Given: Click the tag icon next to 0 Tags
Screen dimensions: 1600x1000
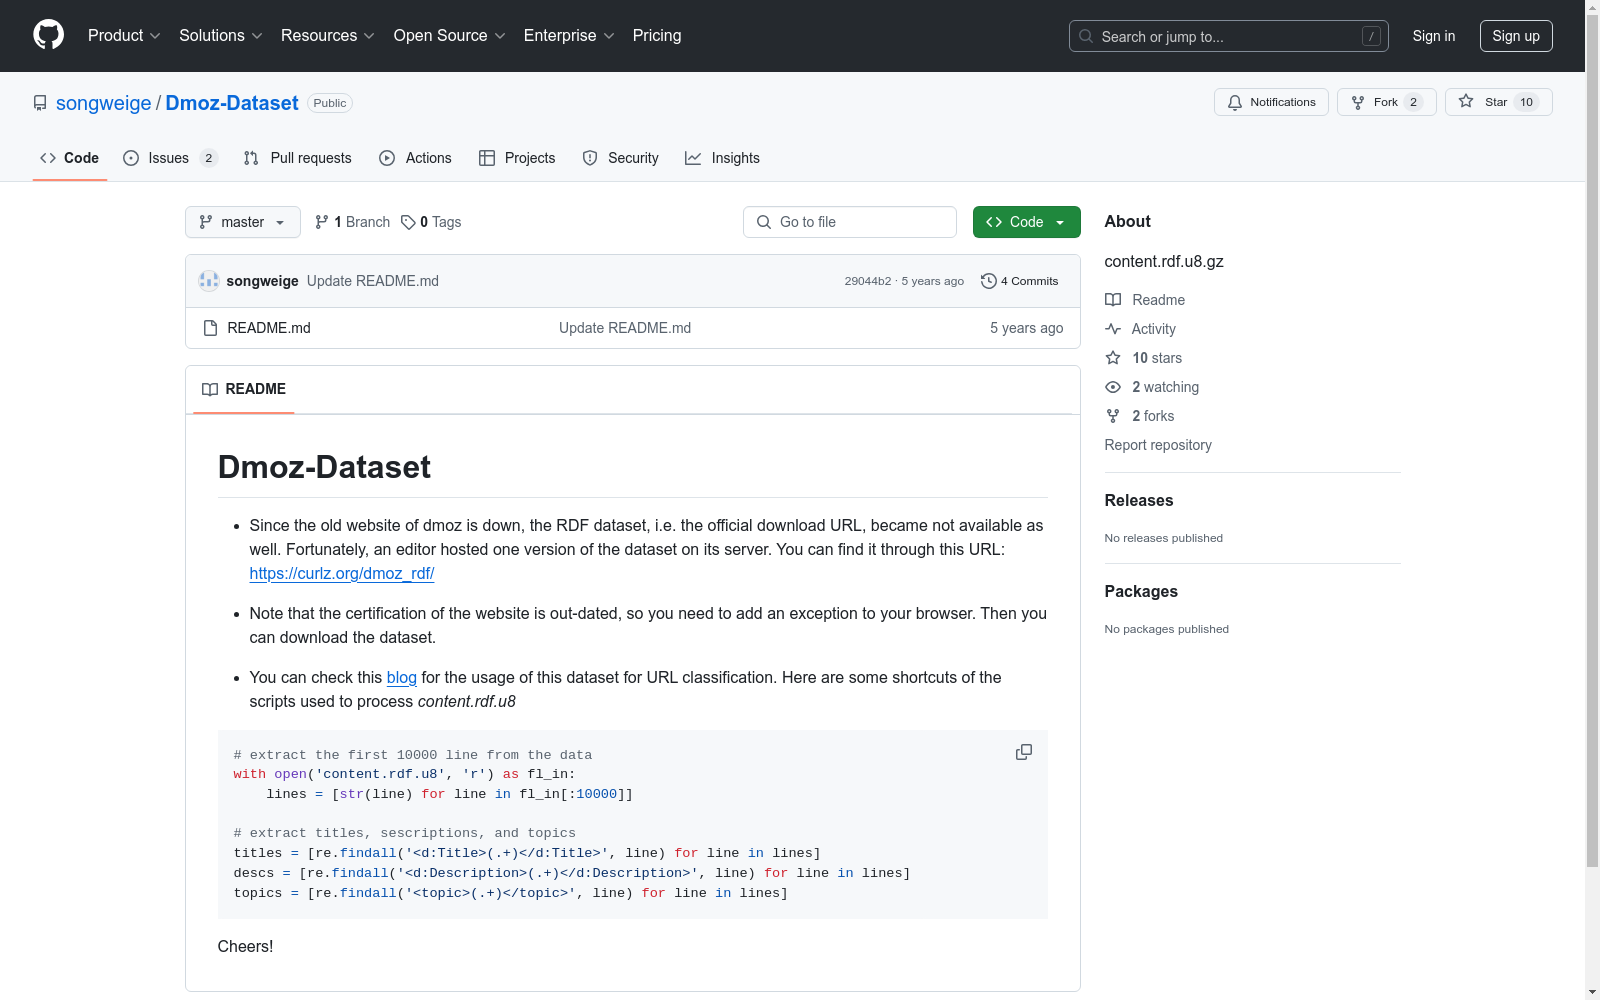Looking at the screenshot, I should pyautogui.click(x=408, y=222).
